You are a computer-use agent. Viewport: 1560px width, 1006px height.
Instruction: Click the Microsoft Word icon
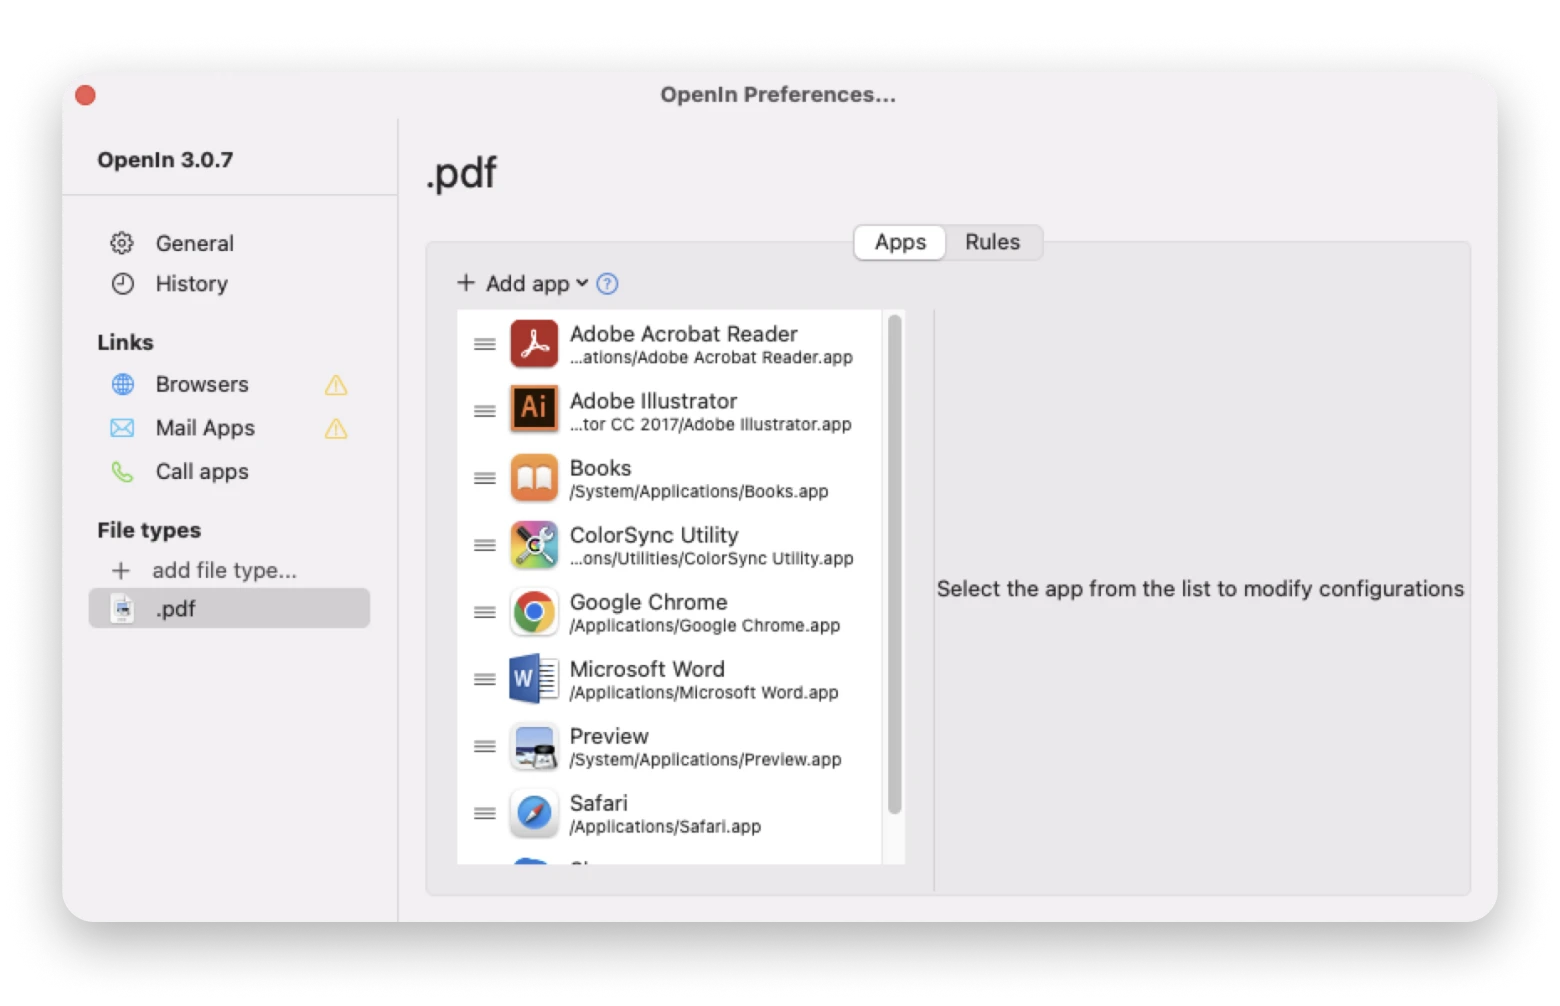click(x=534, y=679)
